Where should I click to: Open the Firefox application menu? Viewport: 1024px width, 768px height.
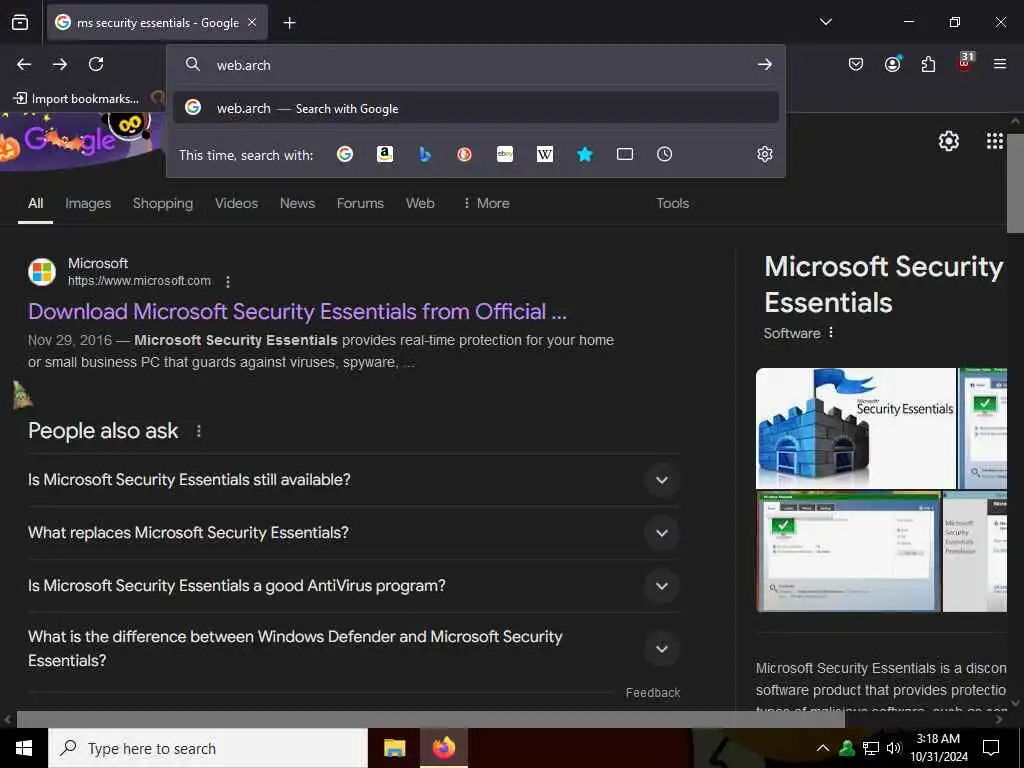[x=1000, y=64]
